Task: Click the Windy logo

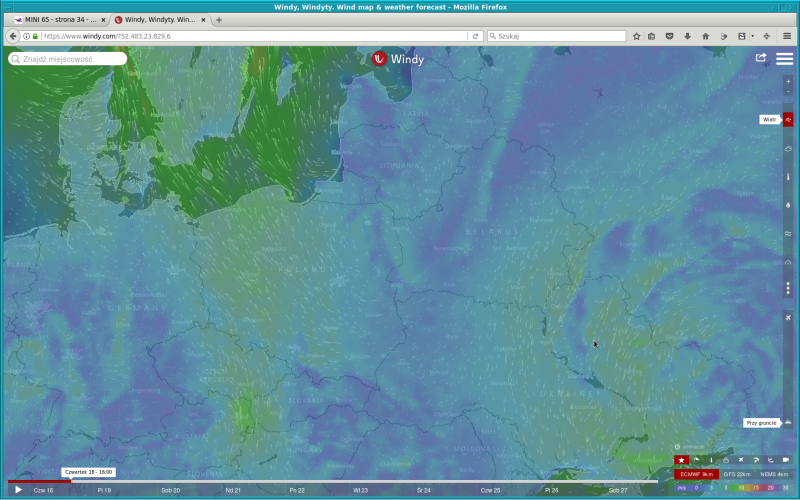Action: 398,59
